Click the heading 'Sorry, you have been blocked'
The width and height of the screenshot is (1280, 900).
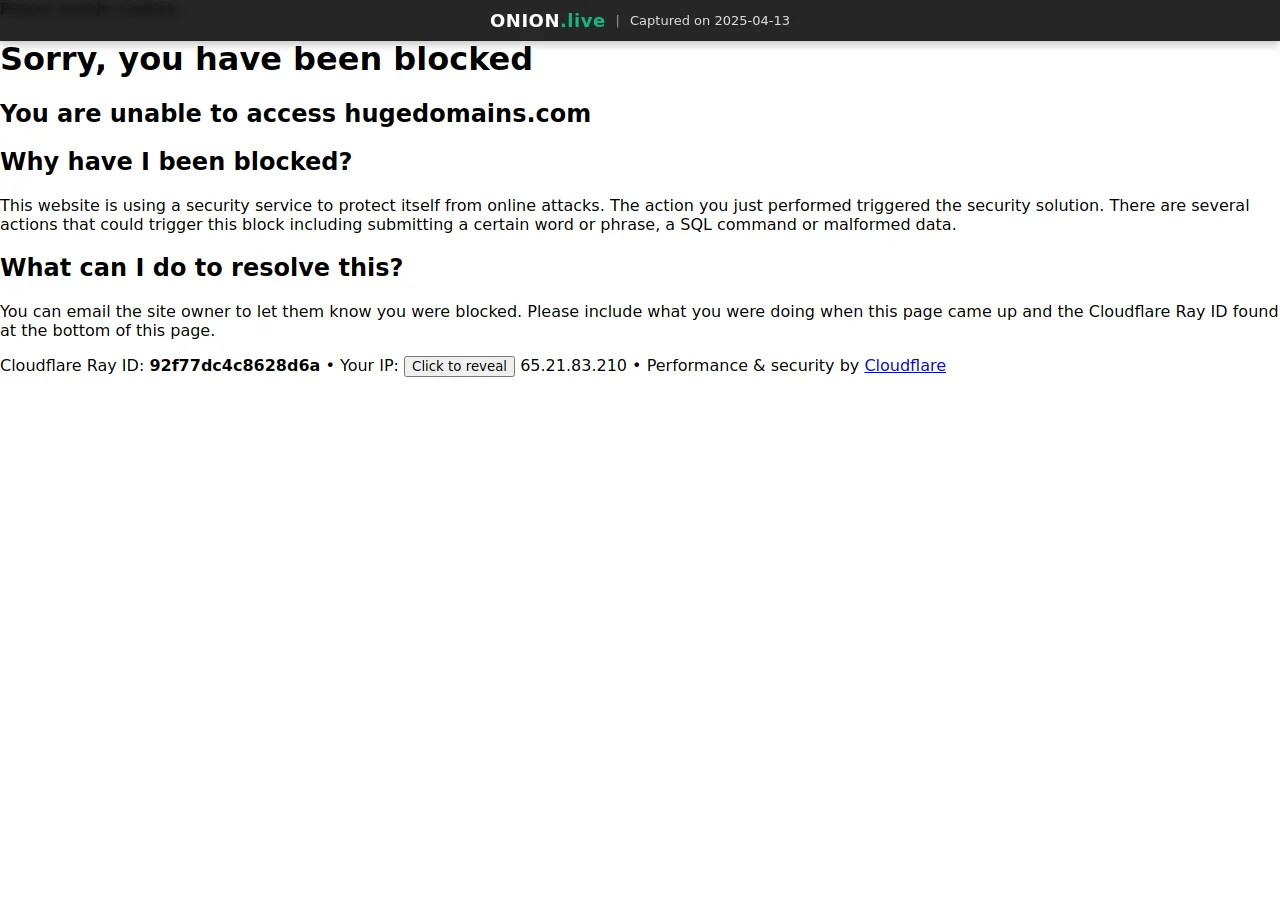(x=266, y=59)
